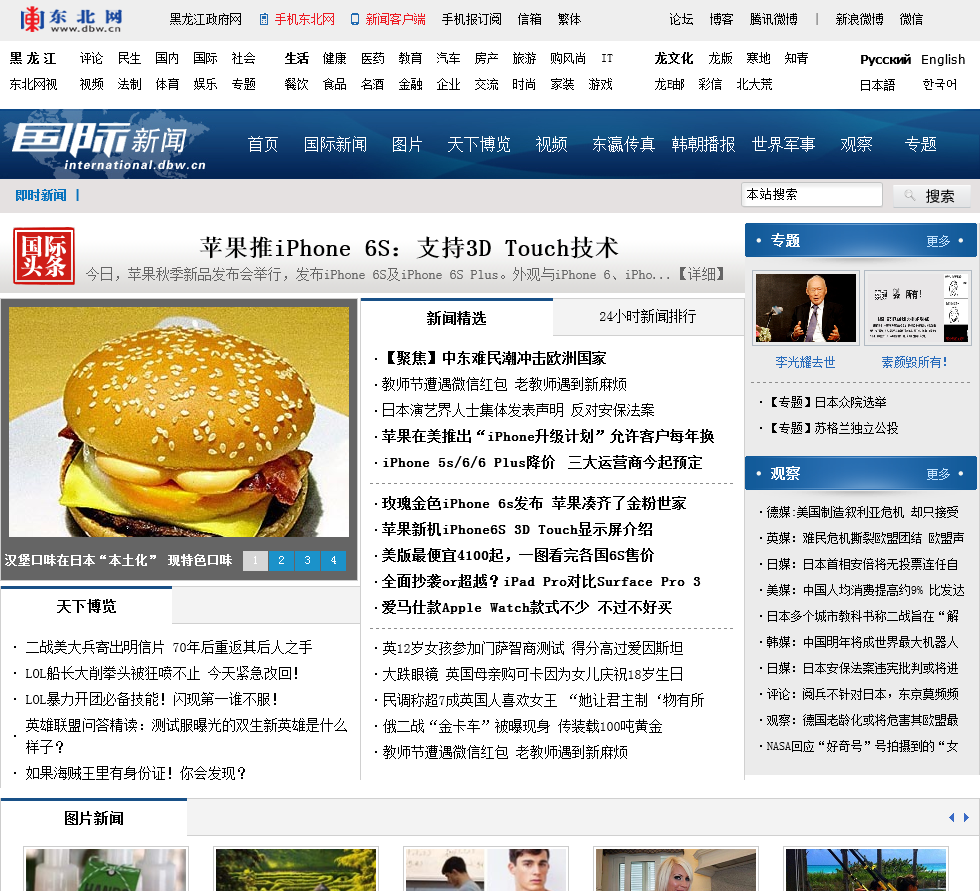Open 日本演艺界人士集体发表声明 article
The image size is (980, 891).
click(x=518, y=411)
